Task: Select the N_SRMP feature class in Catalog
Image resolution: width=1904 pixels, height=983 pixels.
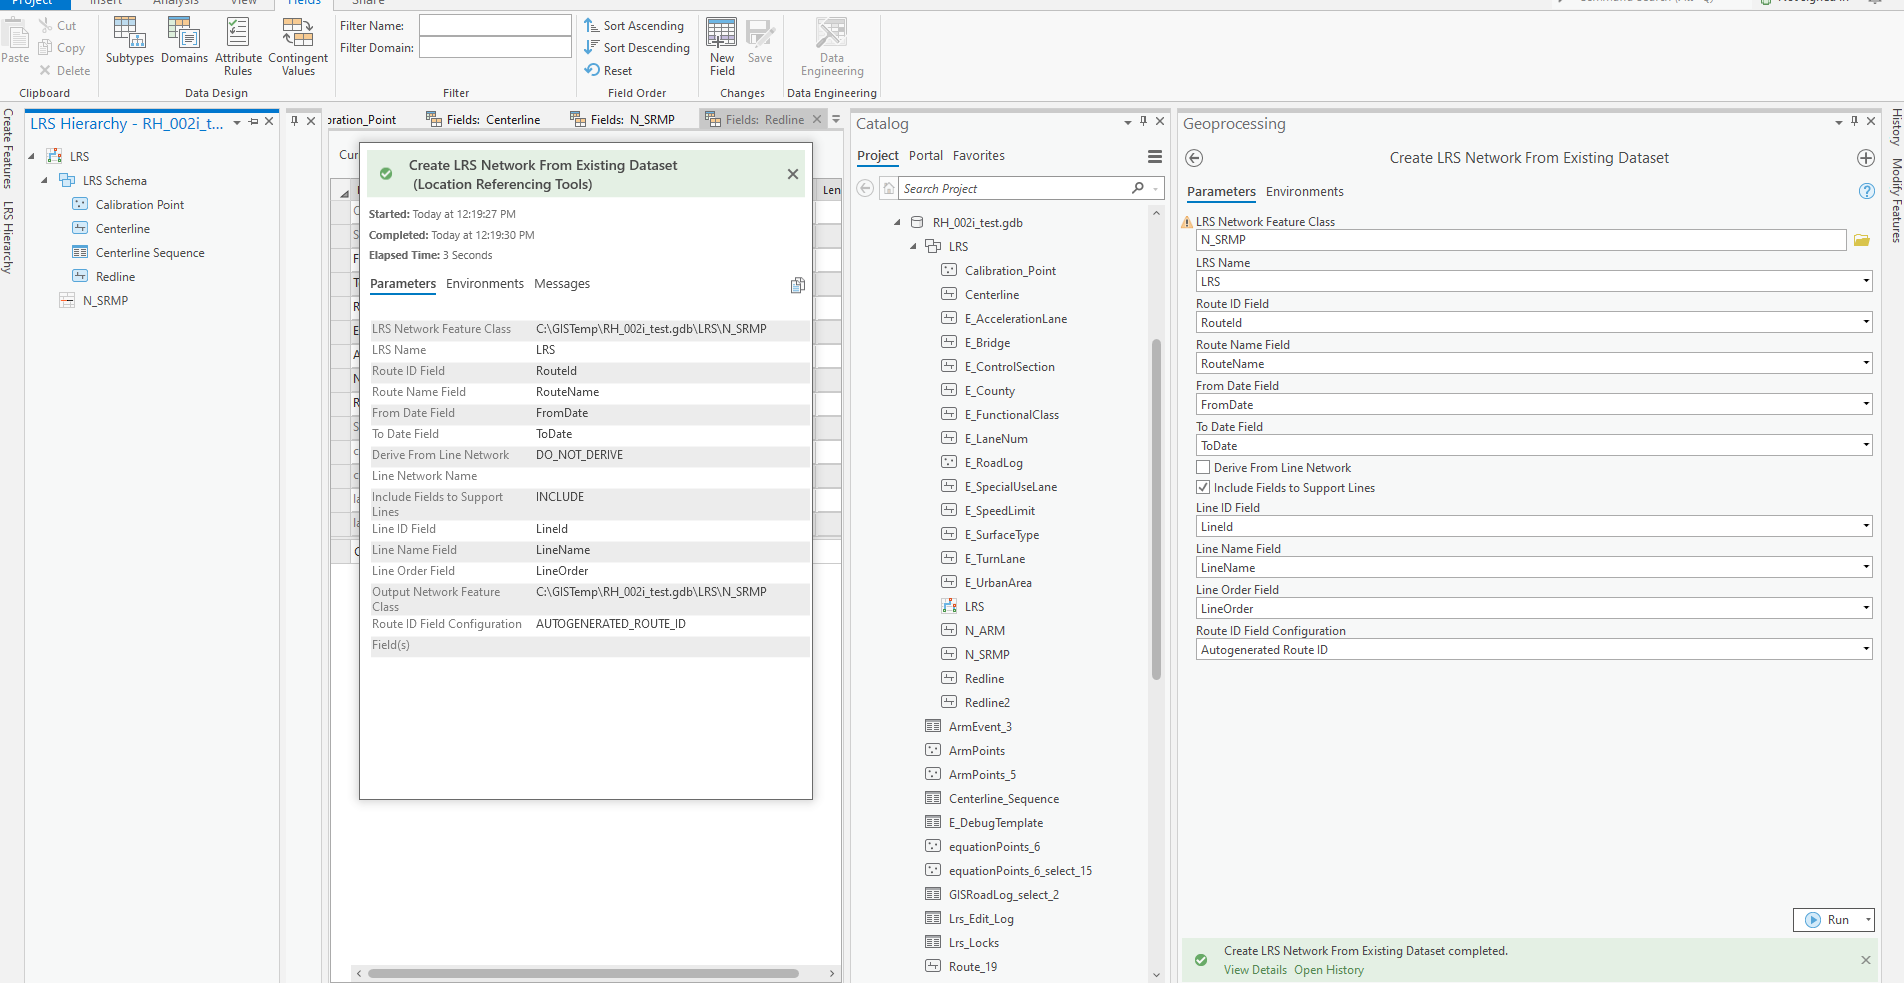Action: pos(986,655)
